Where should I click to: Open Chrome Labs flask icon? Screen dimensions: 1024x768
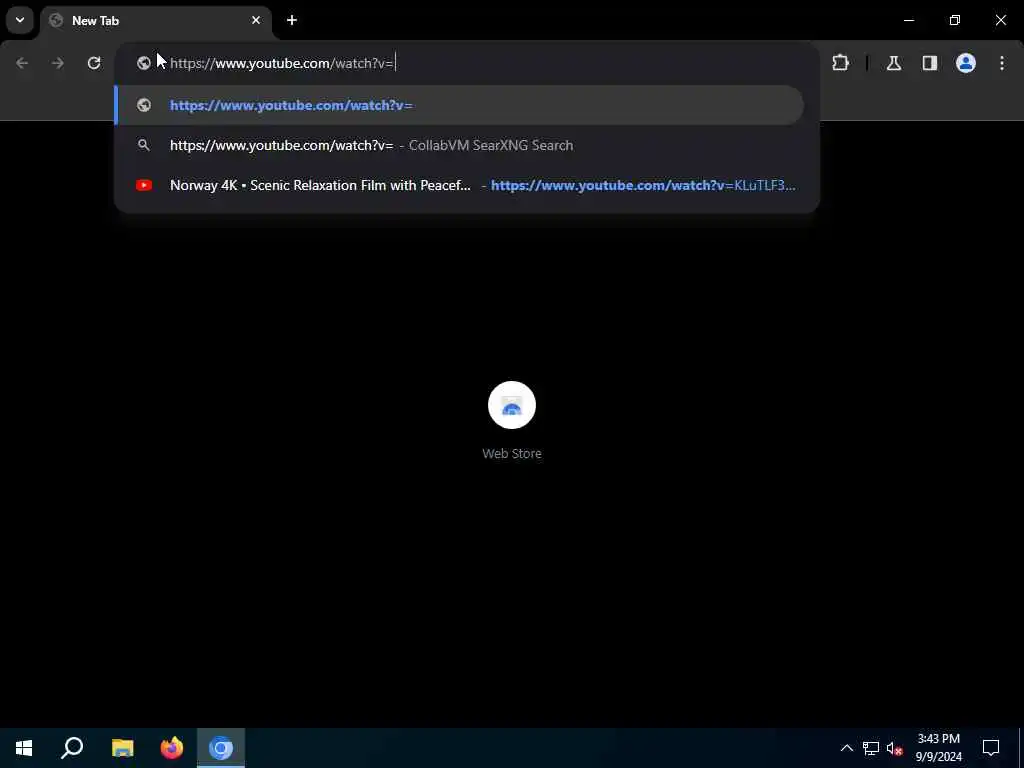coord(894,63)
